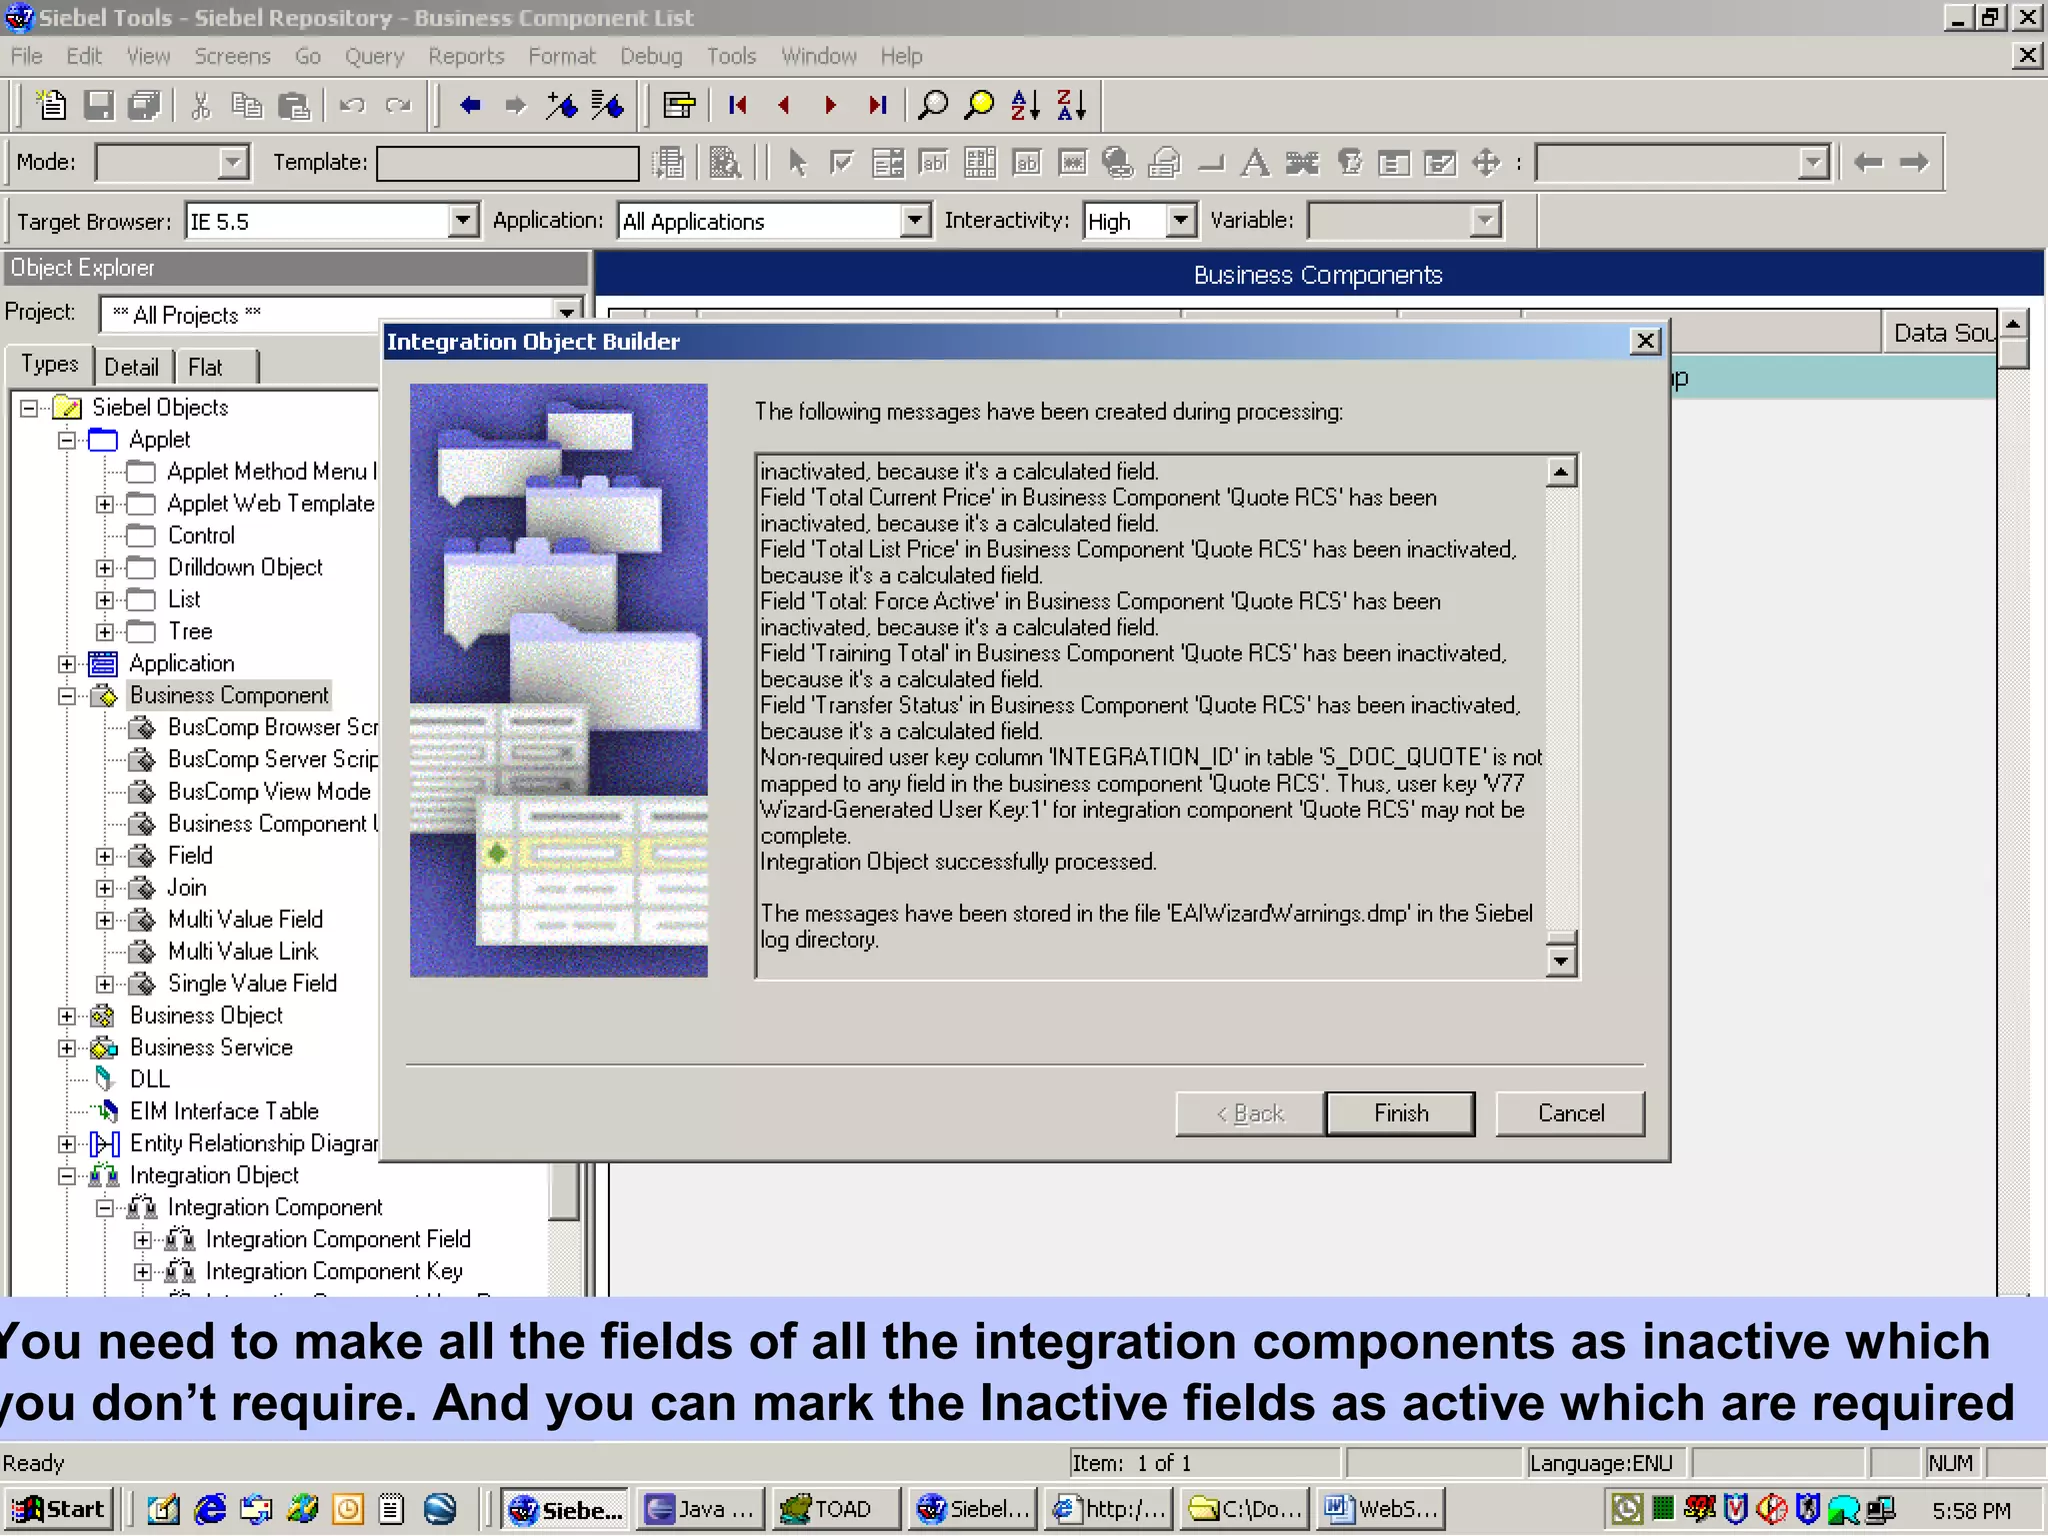Click the text label A tool icon
This screenshot has height=1536, width=2048.
(x=1255, y=162)
